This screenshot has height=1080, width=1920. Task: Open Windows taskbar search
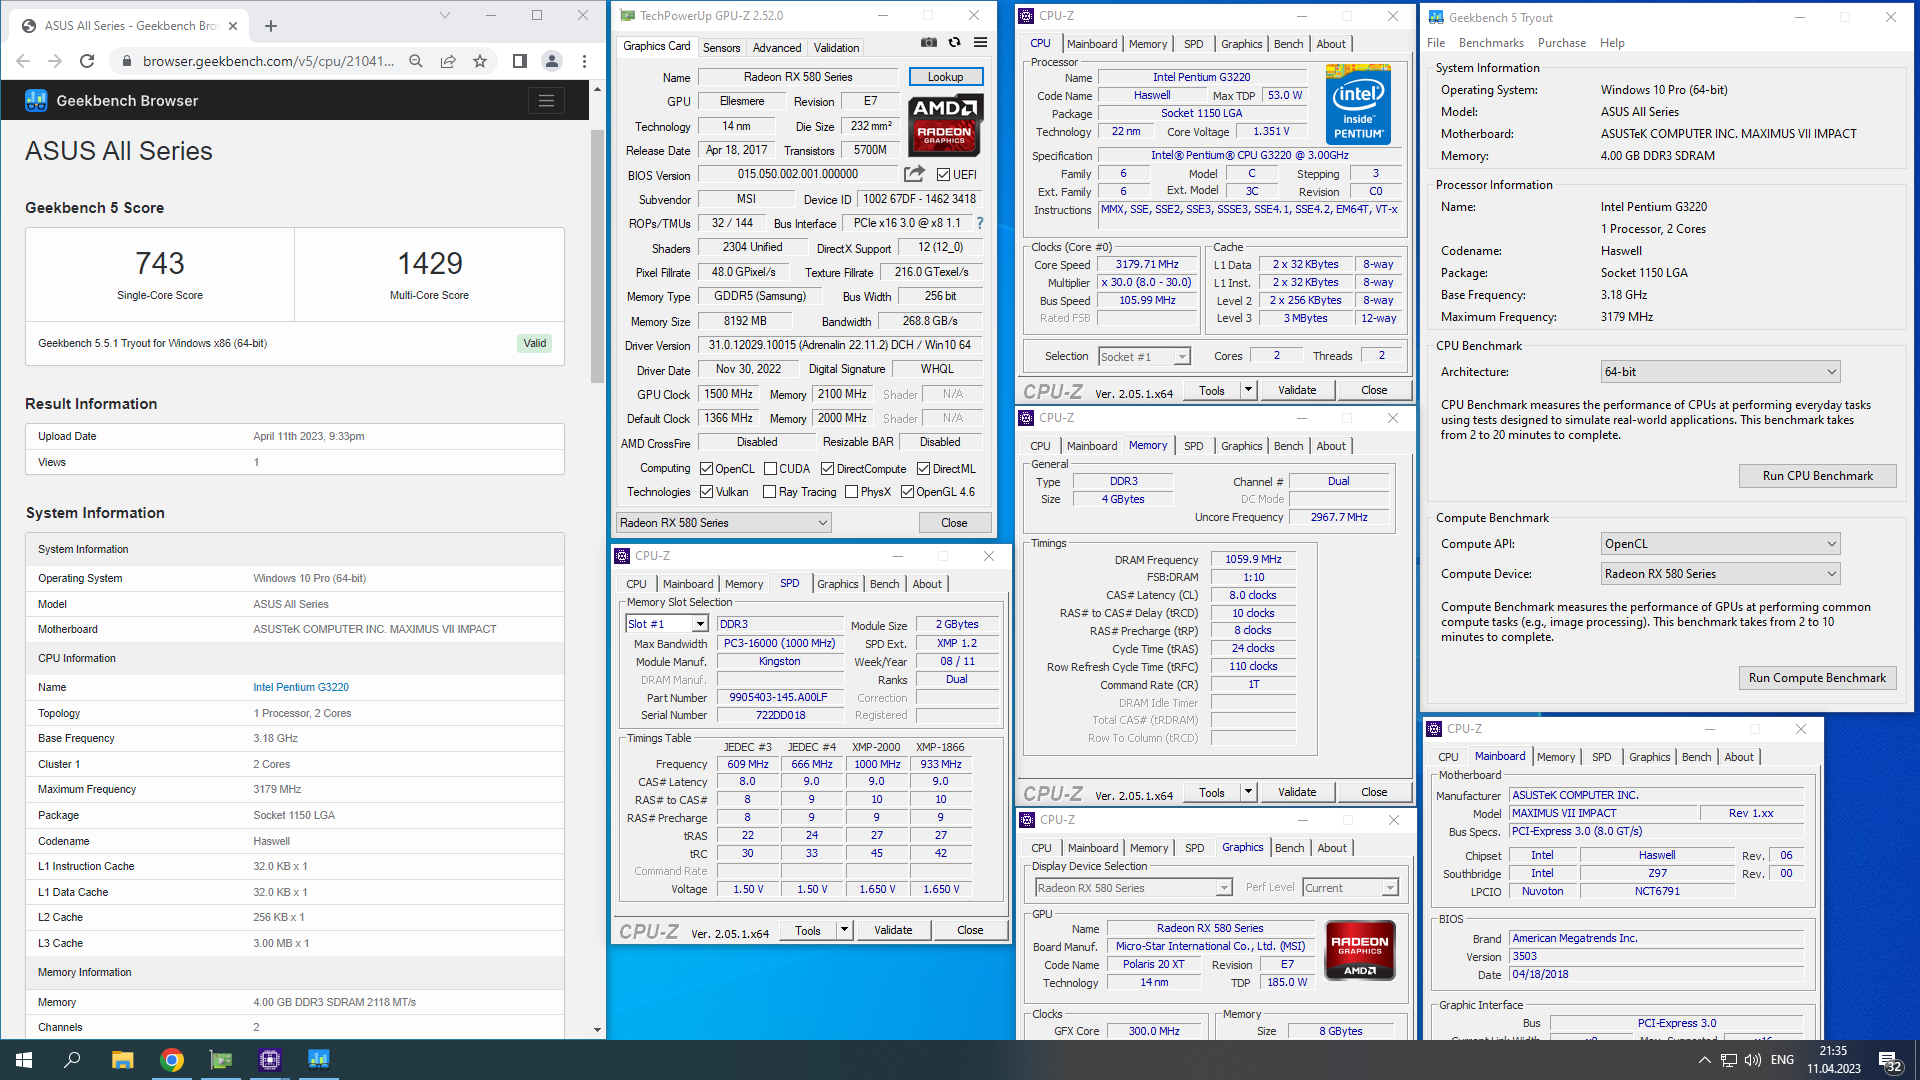tap(72, 1060)
